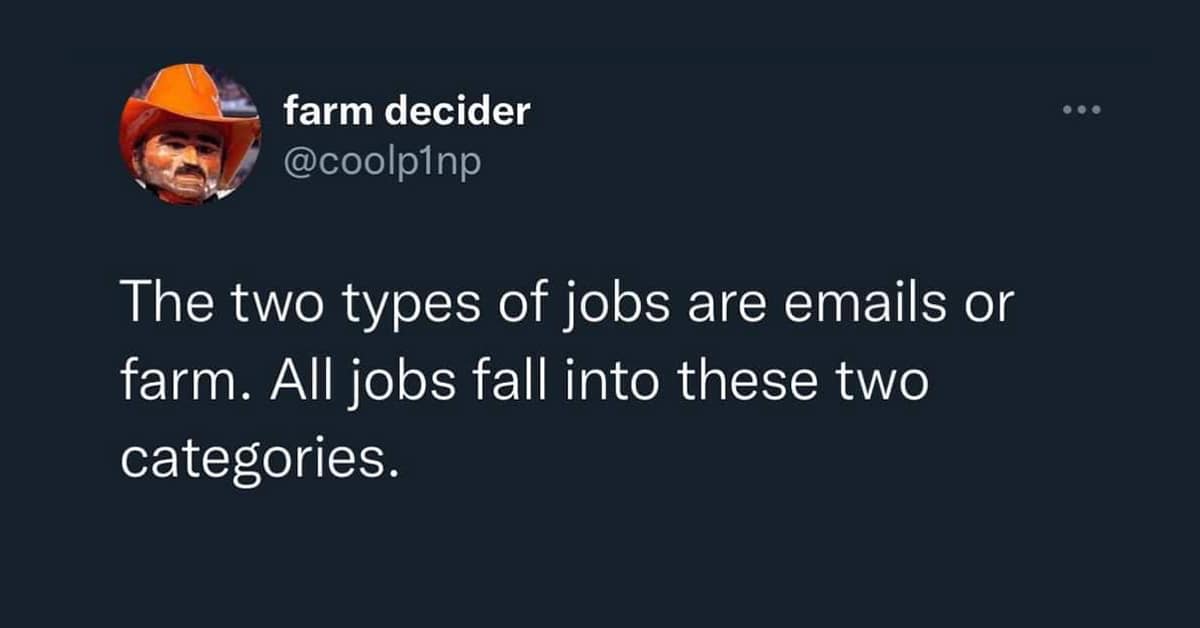The width and height of the screenshot is (1200, 628).
Task: Click the word "The" starting the tweet
Action: click(162, 306)
